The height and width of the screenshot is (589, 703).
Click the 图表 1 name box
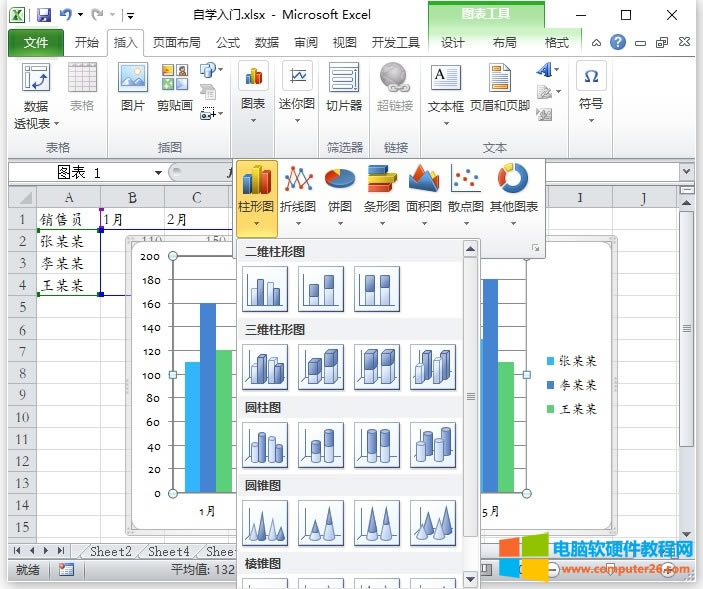coord(80,172)
